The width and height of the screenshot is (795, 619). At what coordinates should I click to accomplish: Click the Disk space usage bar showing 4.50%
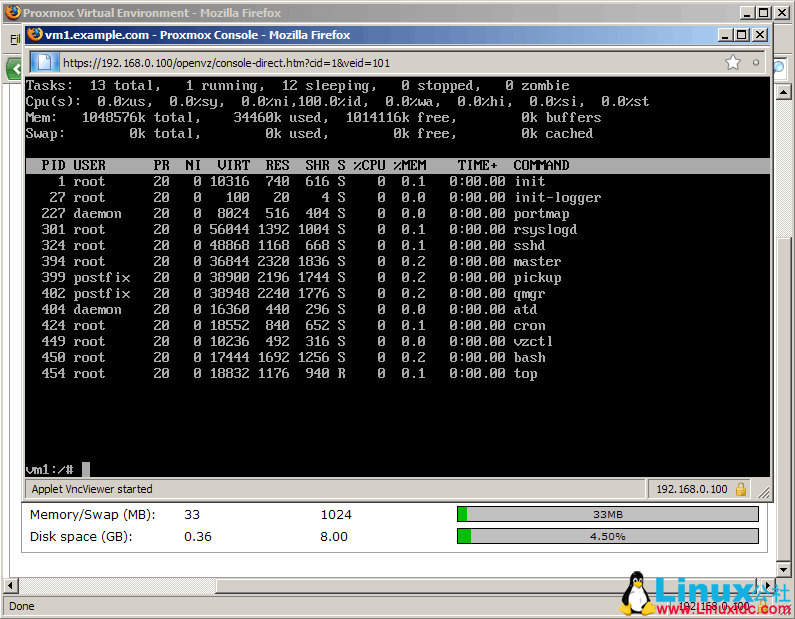pyautogui.click(x=607, y=536)
